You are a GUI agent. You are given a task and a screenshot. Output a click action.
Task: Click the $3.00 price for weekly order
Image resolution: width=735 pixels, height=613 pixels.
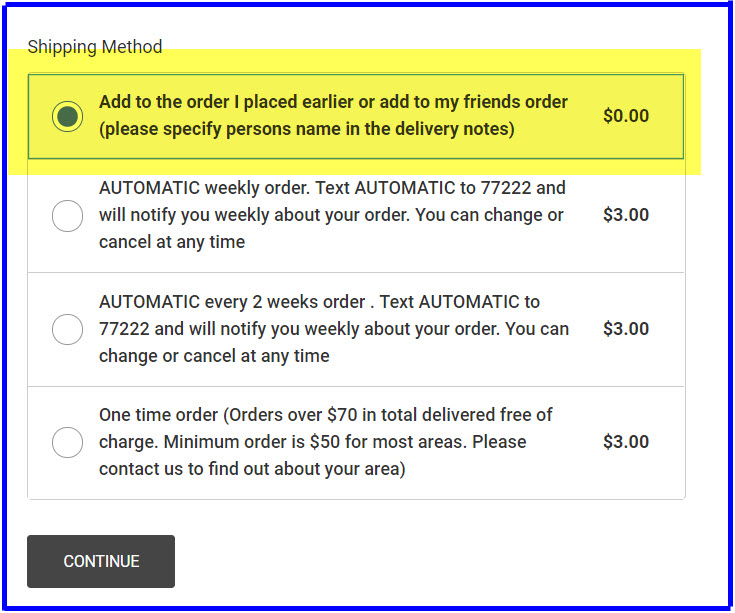[626, 215]
